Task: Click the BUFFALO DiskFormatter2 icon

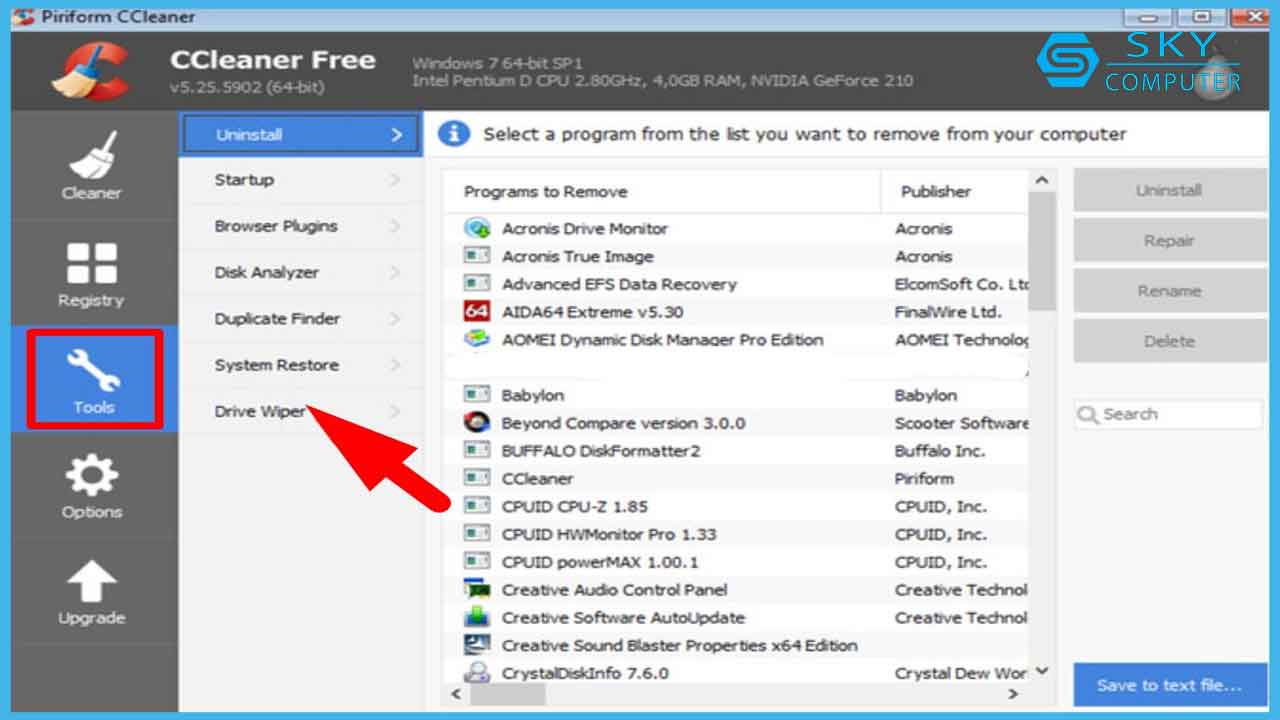Action: [477, 450]
